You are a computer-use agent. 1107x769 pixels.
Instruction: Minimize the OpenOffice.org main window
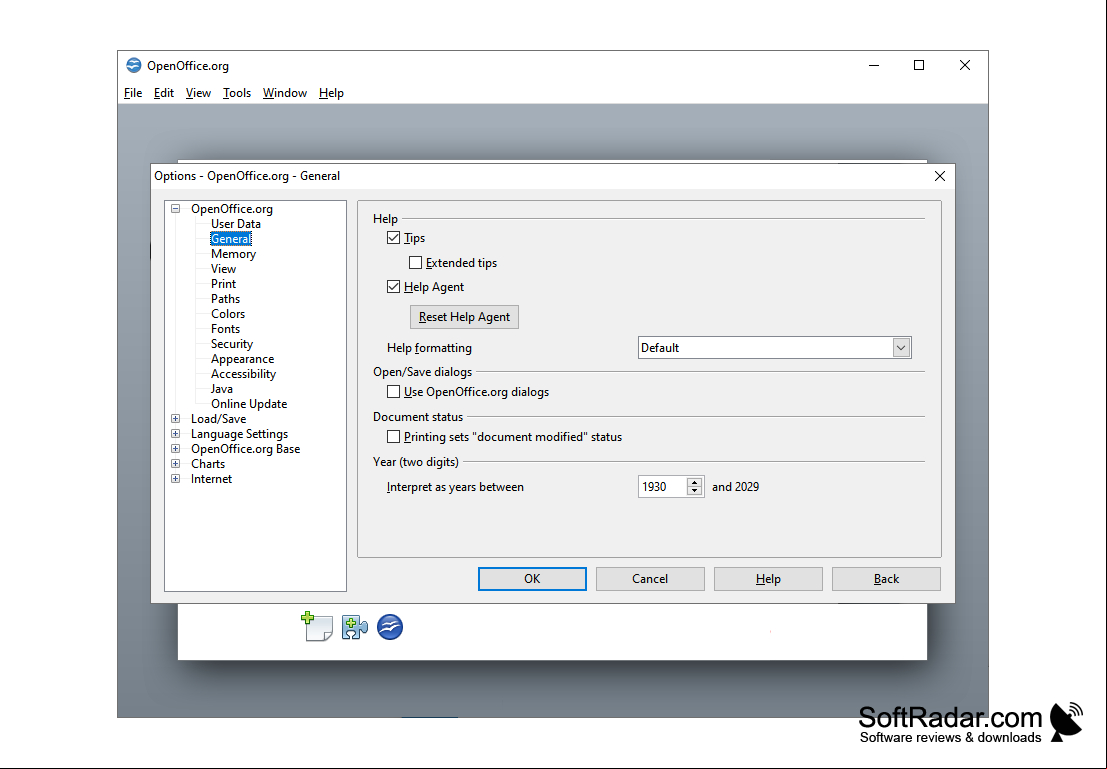tap(874, 66)
